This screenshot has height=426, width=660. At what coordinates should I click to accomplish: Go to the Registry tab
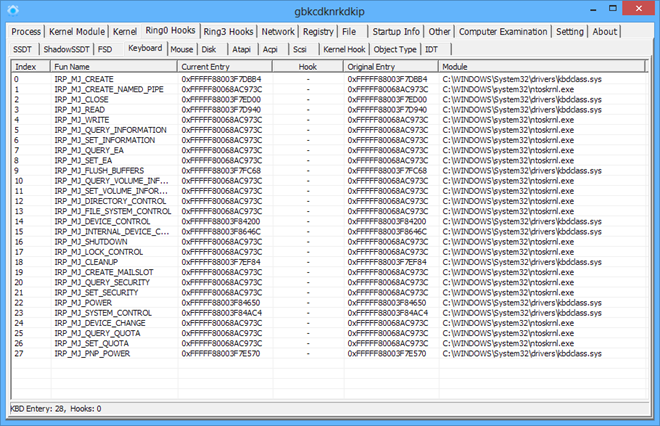(x=318, y=32)
